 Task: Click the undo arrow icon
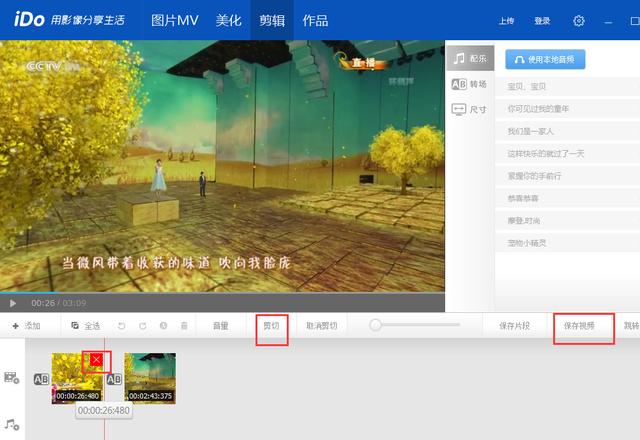click(121, 326)
